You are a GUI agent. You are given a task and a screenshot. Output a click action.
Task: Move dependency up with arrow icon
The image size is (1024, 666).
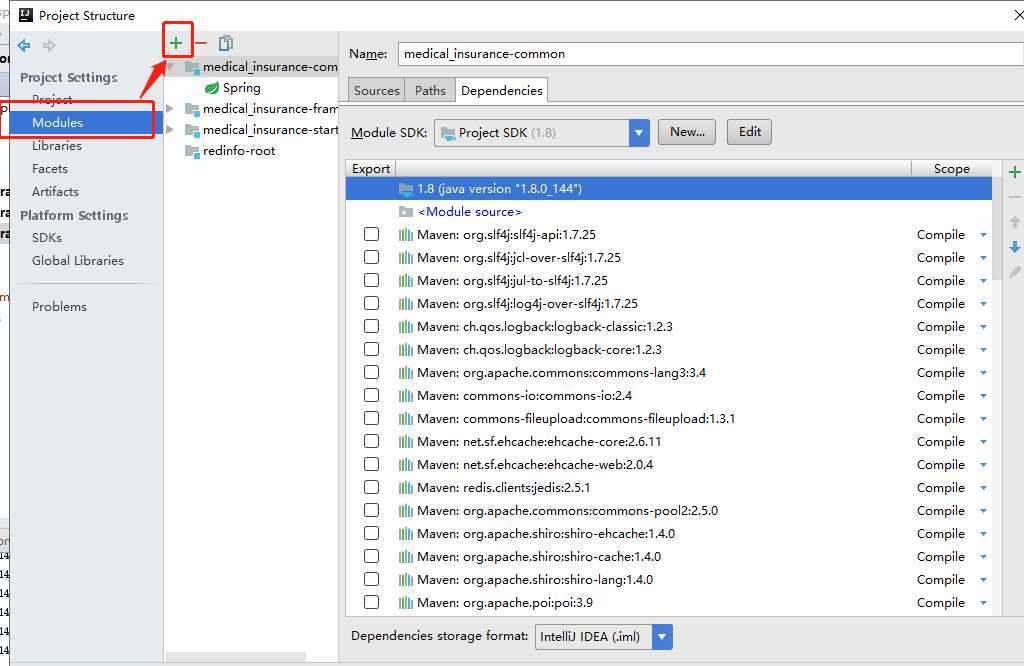click(1014, 222)
